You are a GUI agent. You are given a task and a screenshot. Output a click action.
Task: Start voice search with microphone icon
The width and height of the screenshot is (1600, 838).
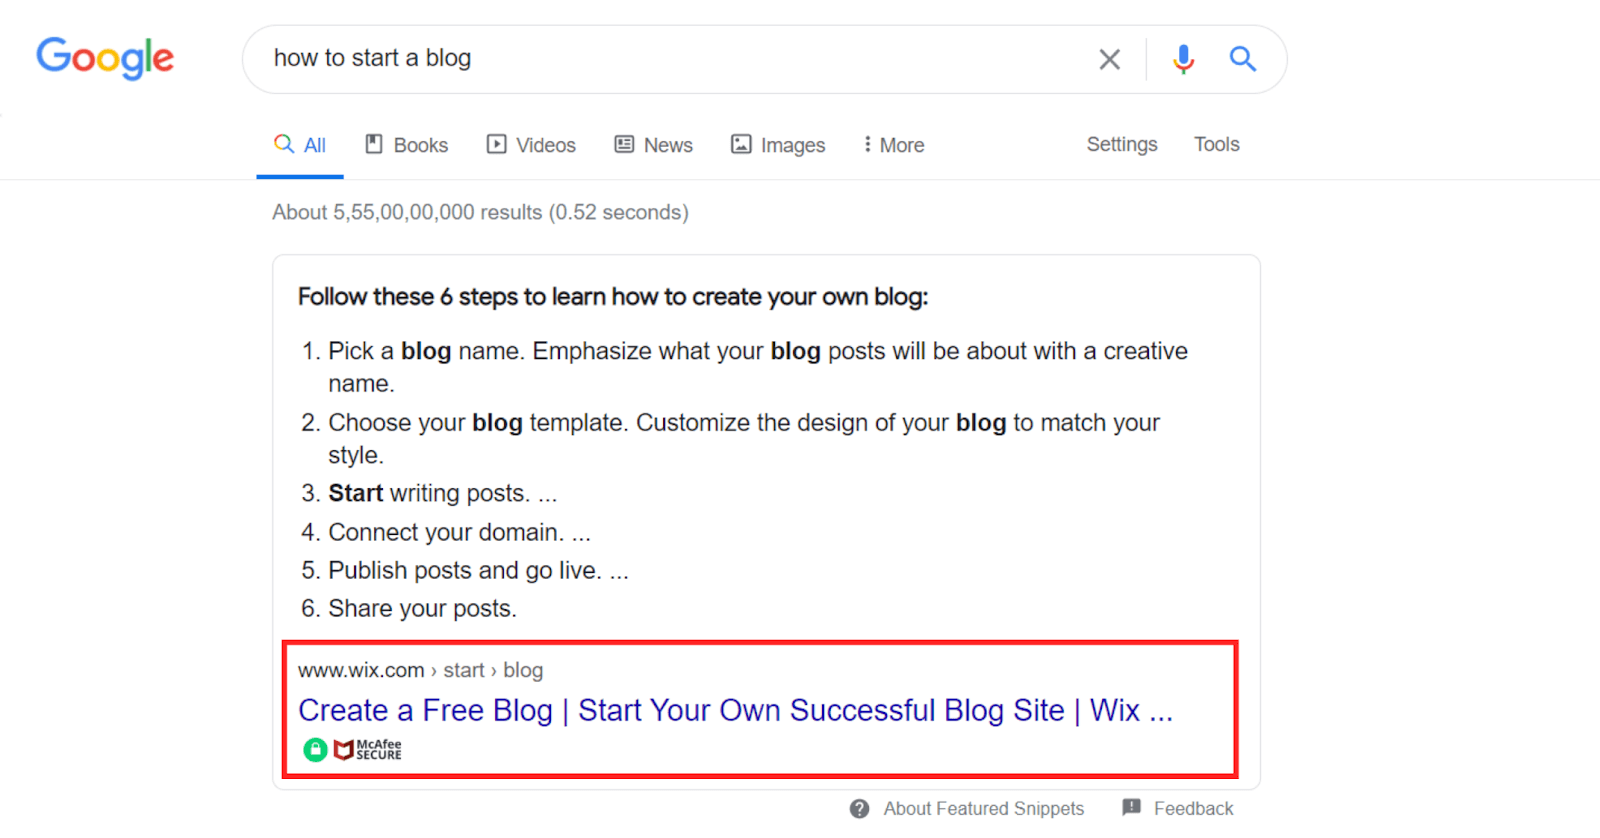1183,59
